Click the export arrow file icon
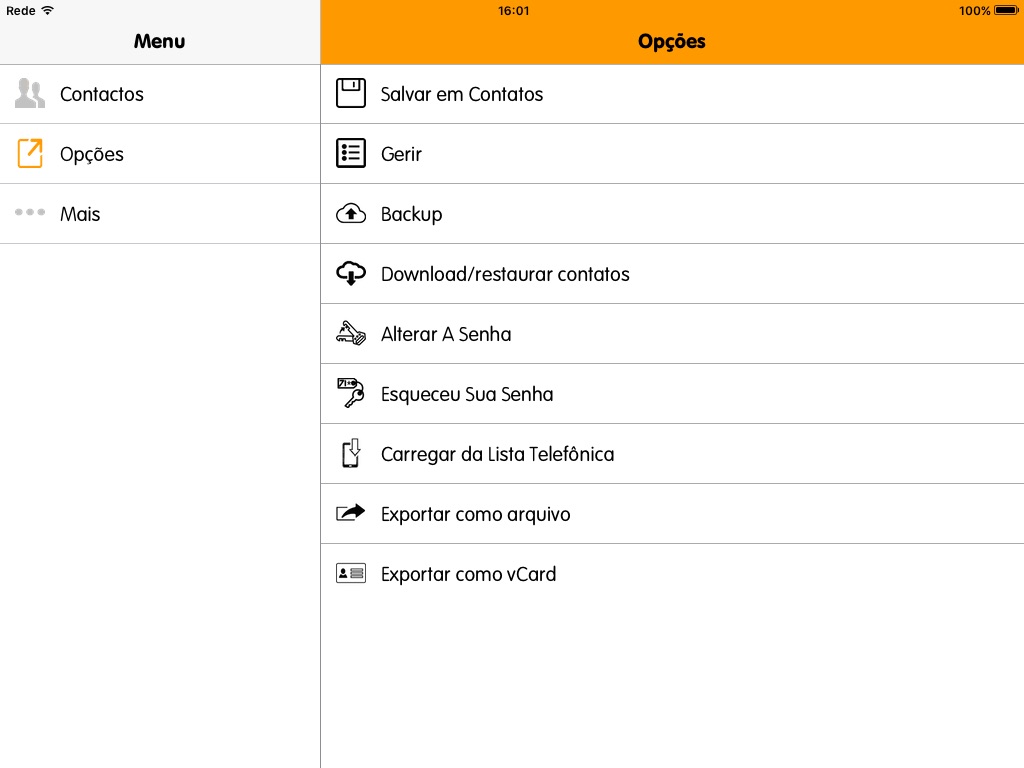Viewport: 1024px width, 768px height. 351,513
